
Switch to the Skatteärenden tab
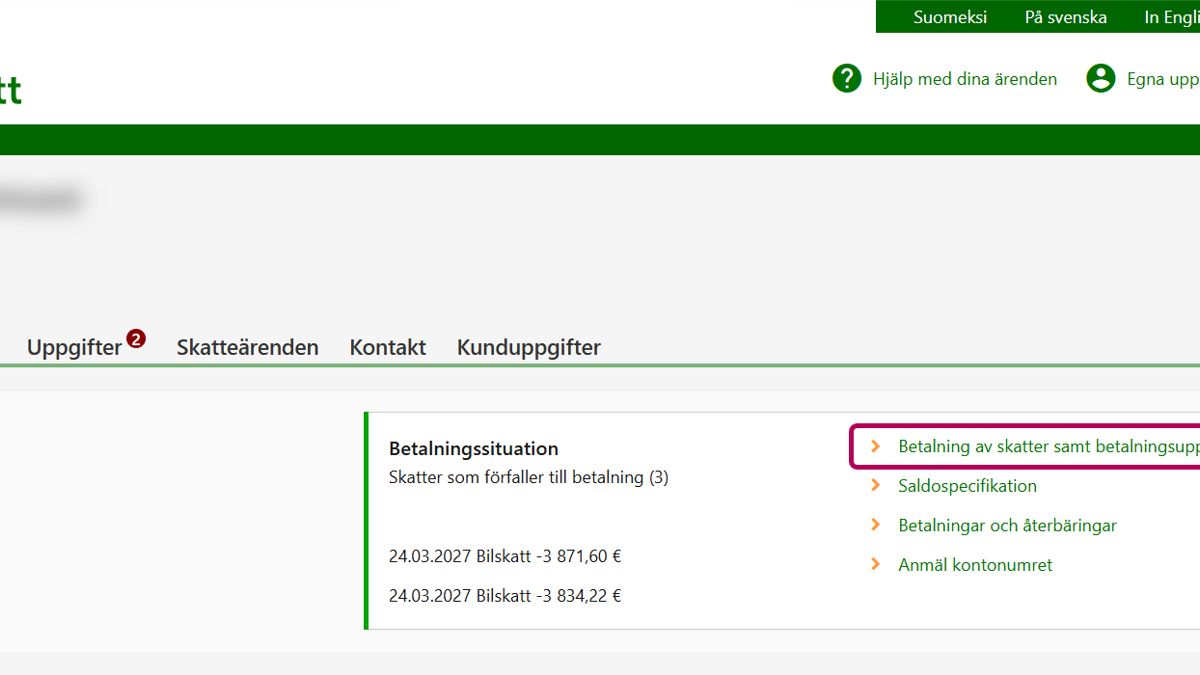247,348
